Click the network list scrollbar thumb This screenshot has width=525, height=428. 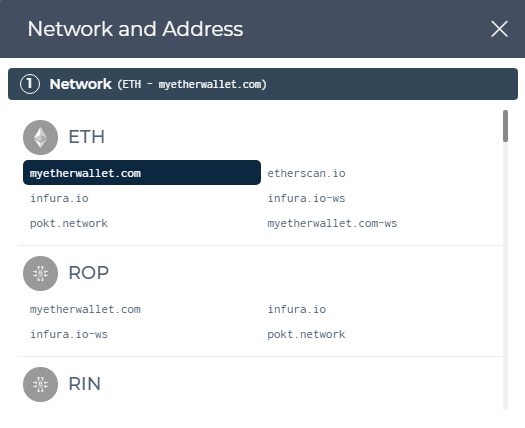[505, 126]
